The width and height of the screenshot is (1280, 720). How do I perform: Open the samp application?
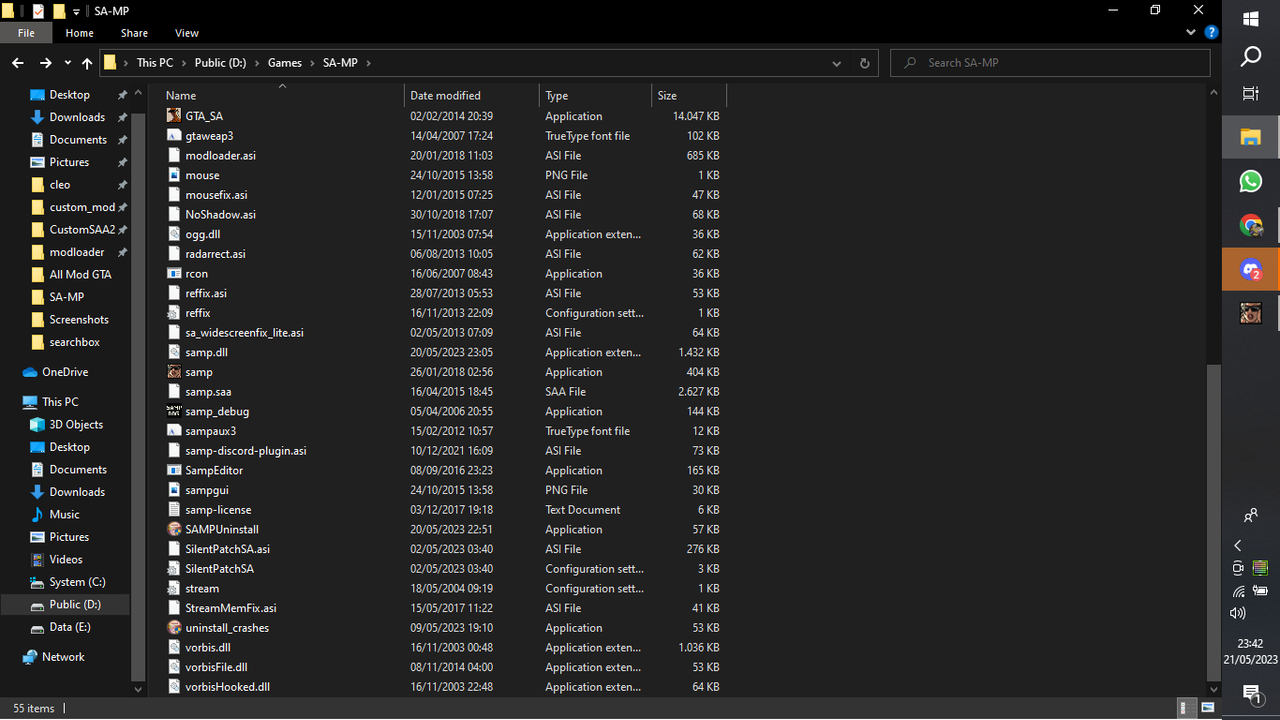(x=199, y=371)
